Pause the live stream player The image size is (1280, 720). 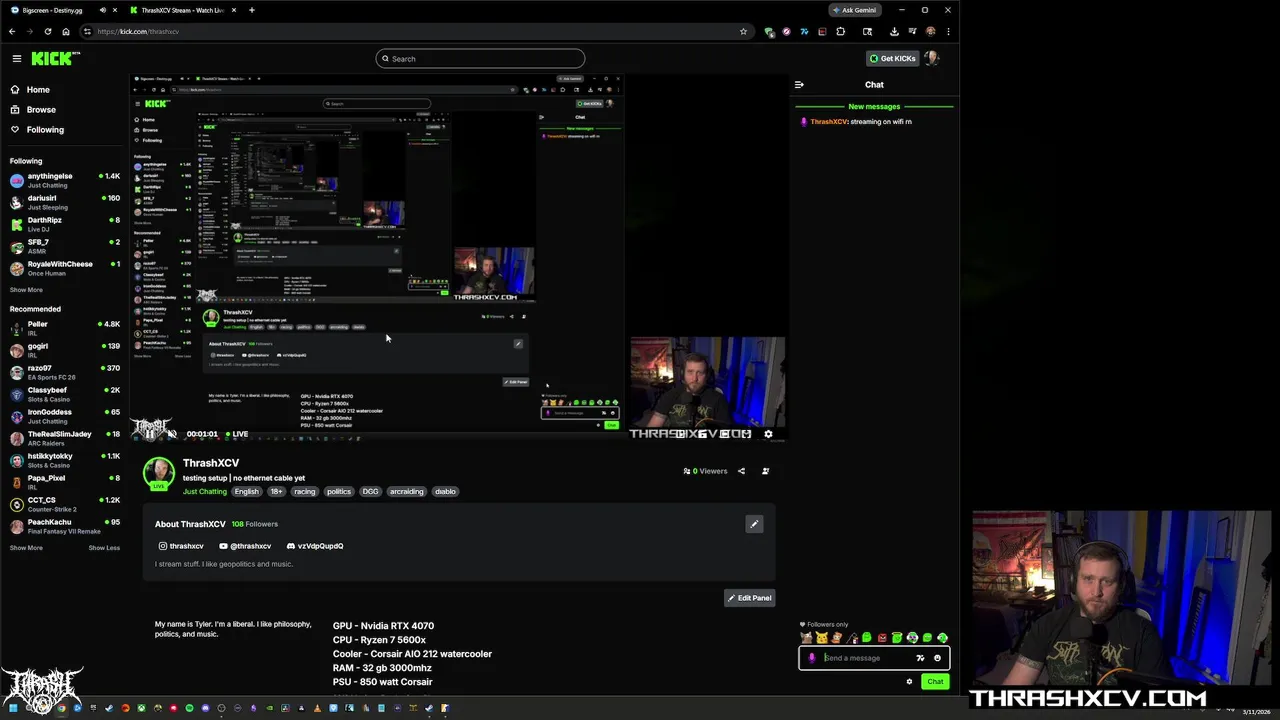click(151, 434)
